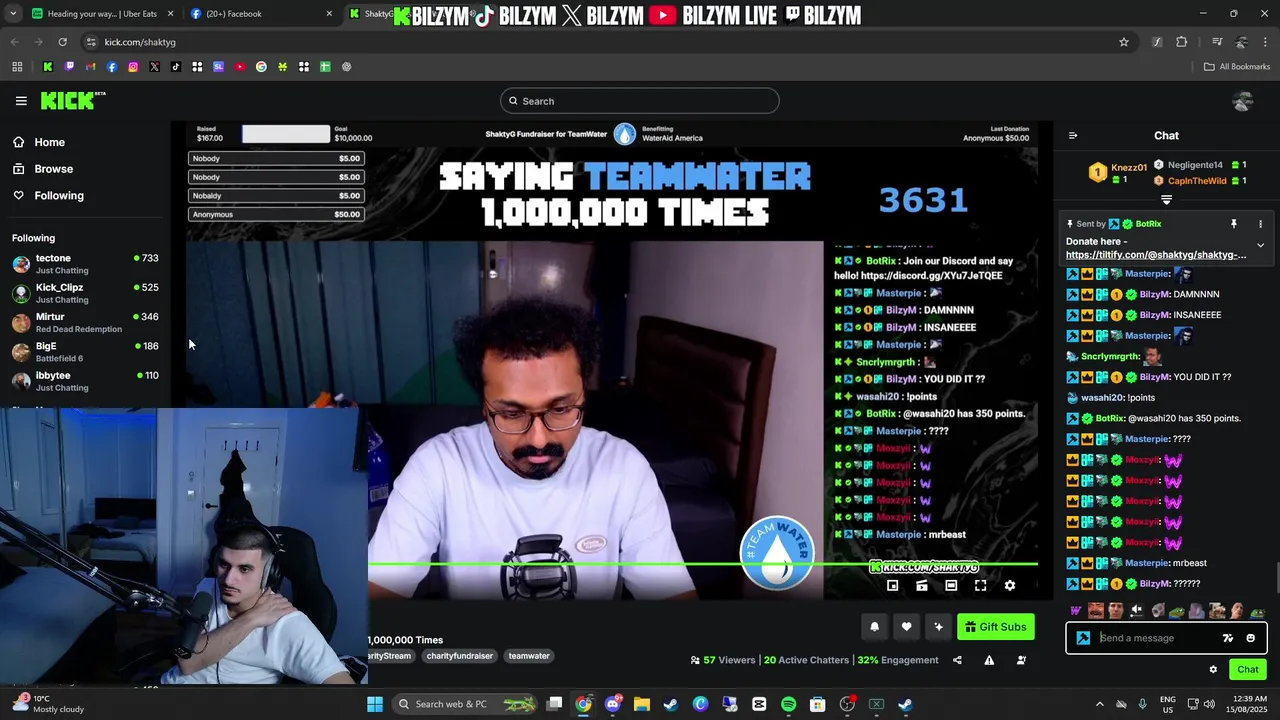1280x720 pixels.
Task: Open the chat translate icon
Action: (1228, 638)
